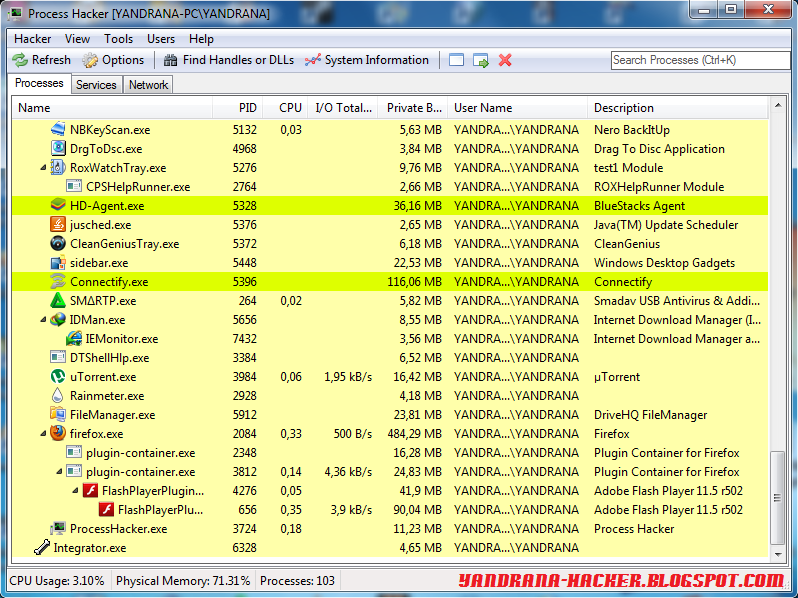Click the SMΔRTP.exe green triangle icon

point(58,300)
